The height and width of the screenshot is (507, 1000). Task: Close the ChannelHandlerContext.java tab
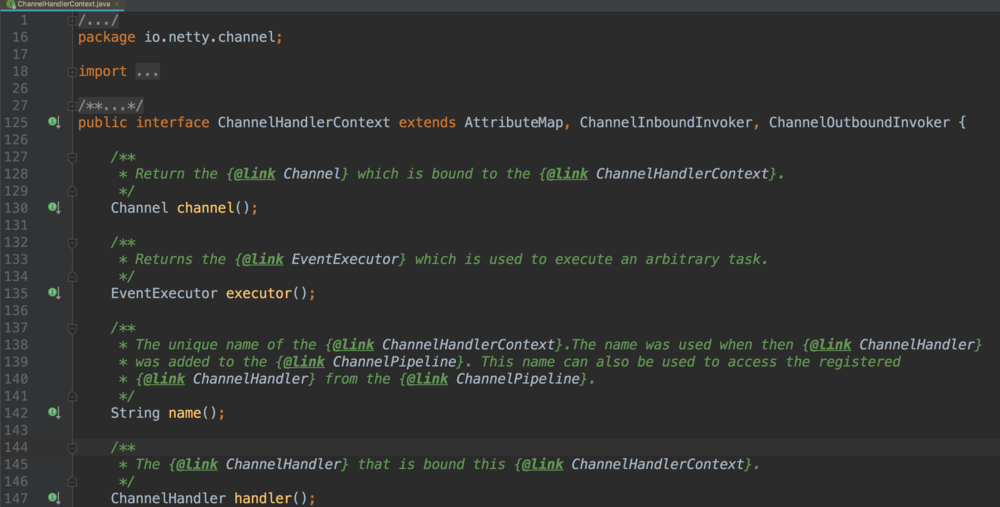coord(119,5)
